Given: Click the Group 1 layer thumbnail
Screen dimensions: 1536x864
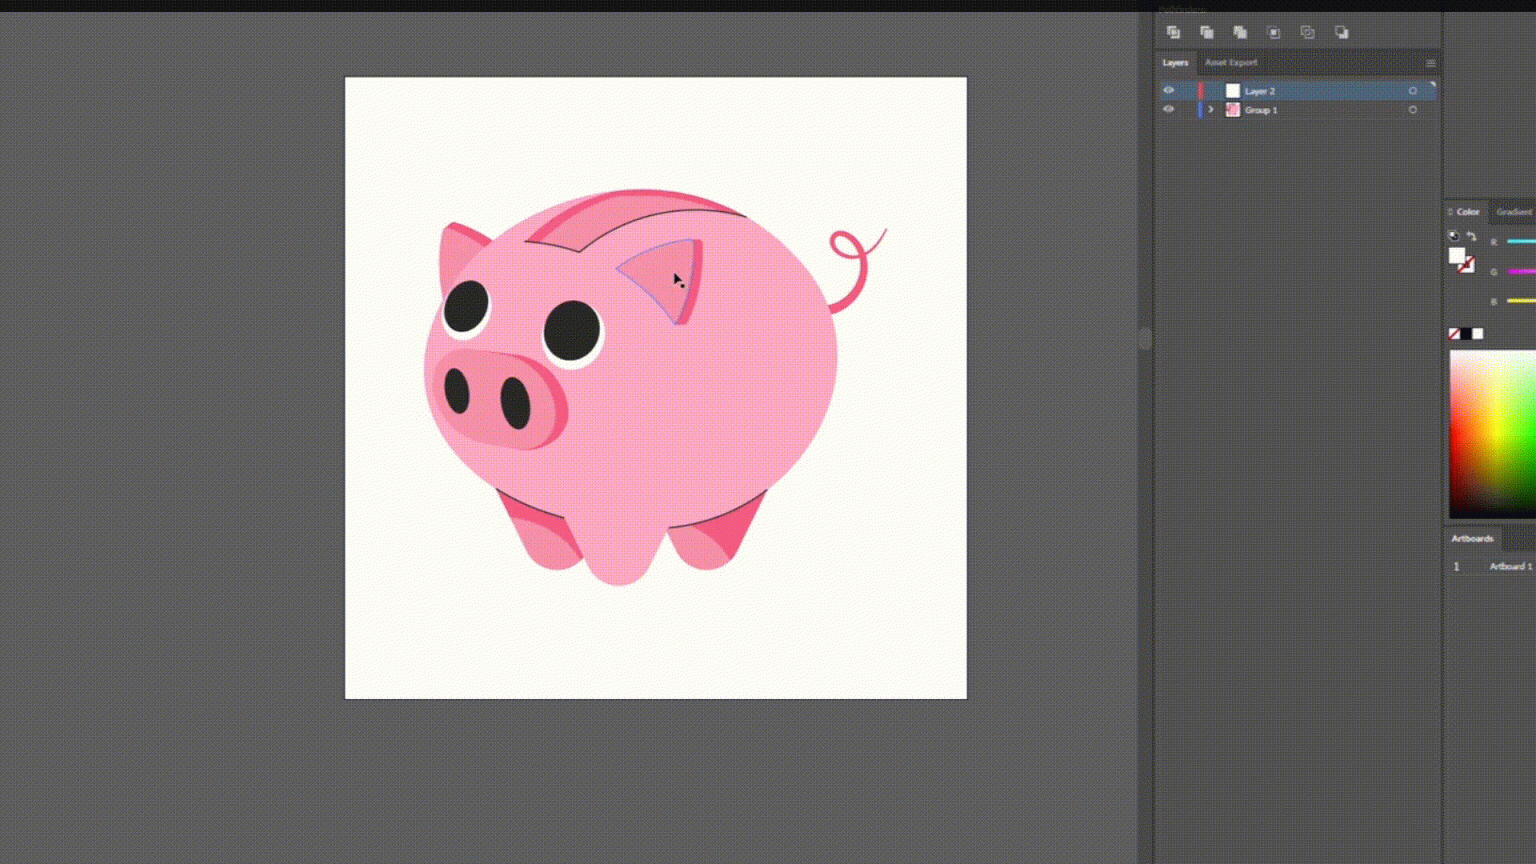Looking at the screenshot, I should (1232, 109).
